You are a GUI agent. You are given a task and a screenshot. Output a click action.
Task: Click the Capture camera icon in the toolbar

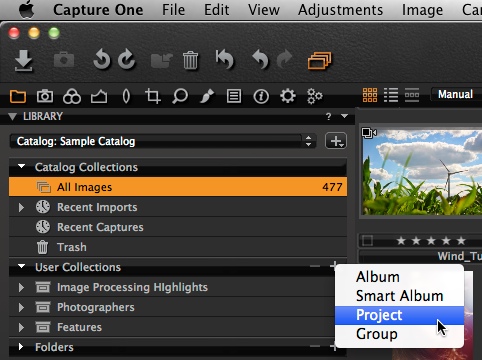pyautogui.click(x=64, y=60)
